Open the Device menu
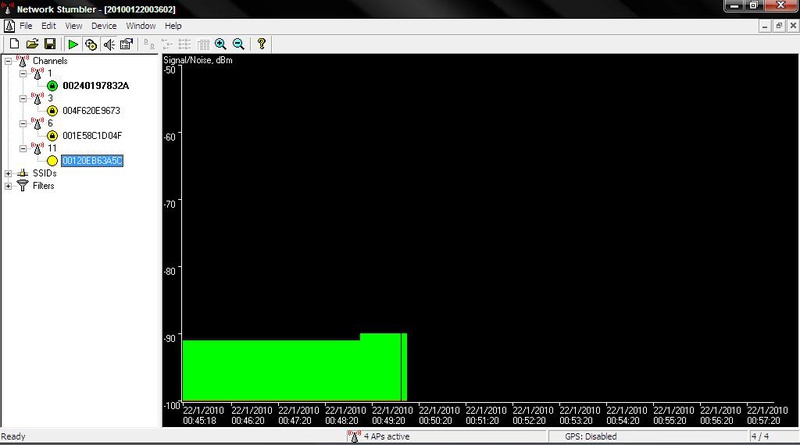The image size is (800, 445). tap(104, 26)
